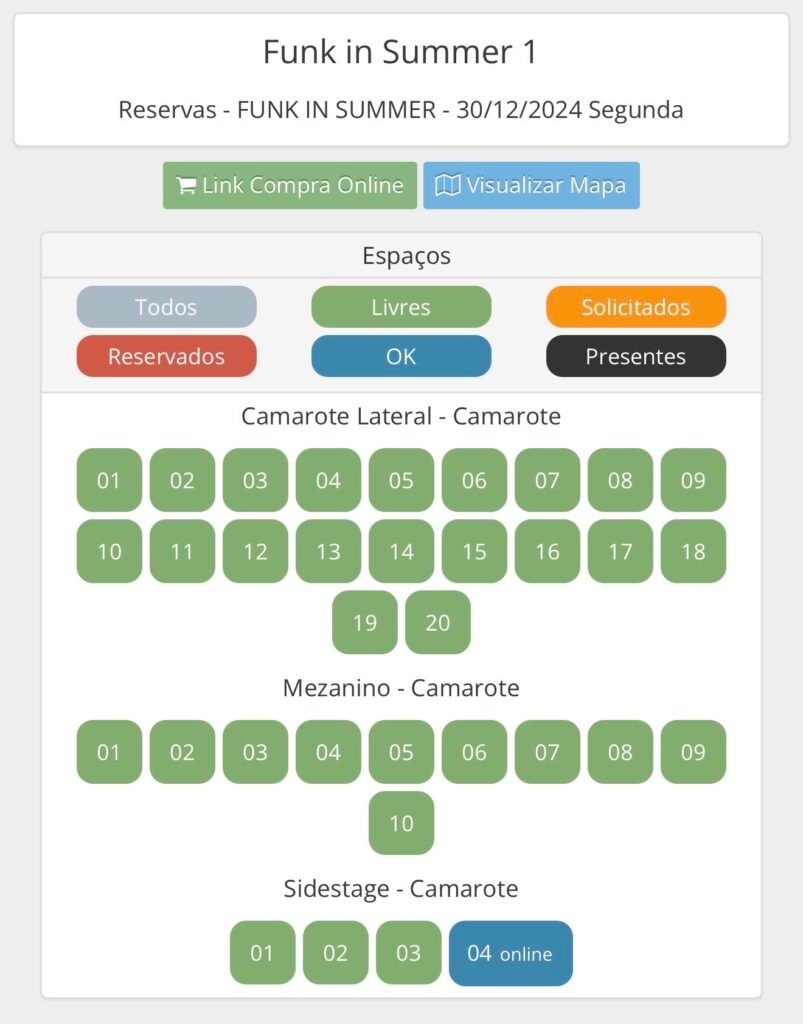The width and height of the screenshot is (803, 1024).
Task: Select the blue OK filter
Action: tap(401, 356)
